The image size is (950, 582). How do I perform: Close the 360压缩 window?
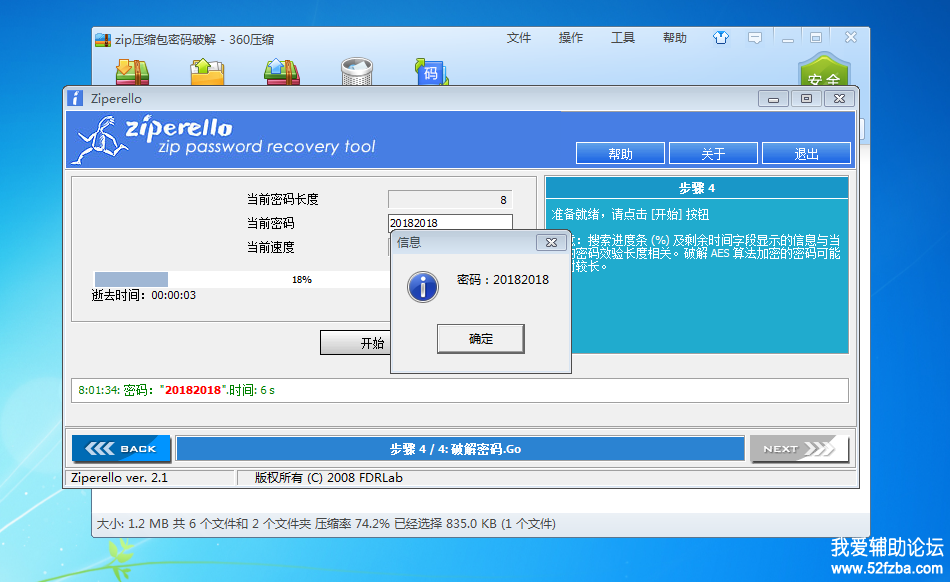pyautogui.click(x=851, y=38)
